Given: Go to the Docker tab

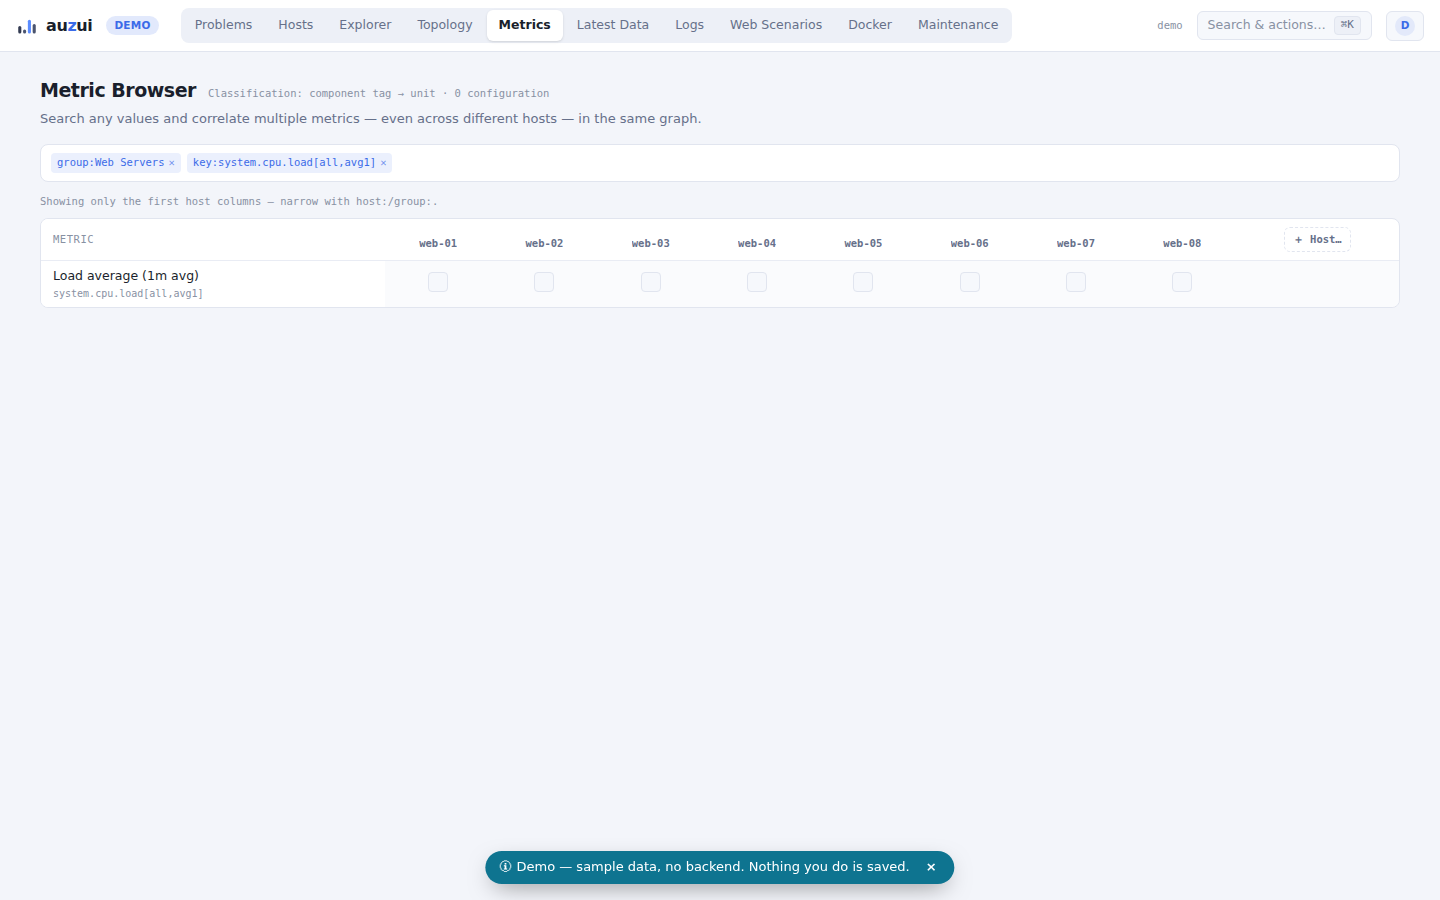Looking at the screenshot, I should coord(870,25).
